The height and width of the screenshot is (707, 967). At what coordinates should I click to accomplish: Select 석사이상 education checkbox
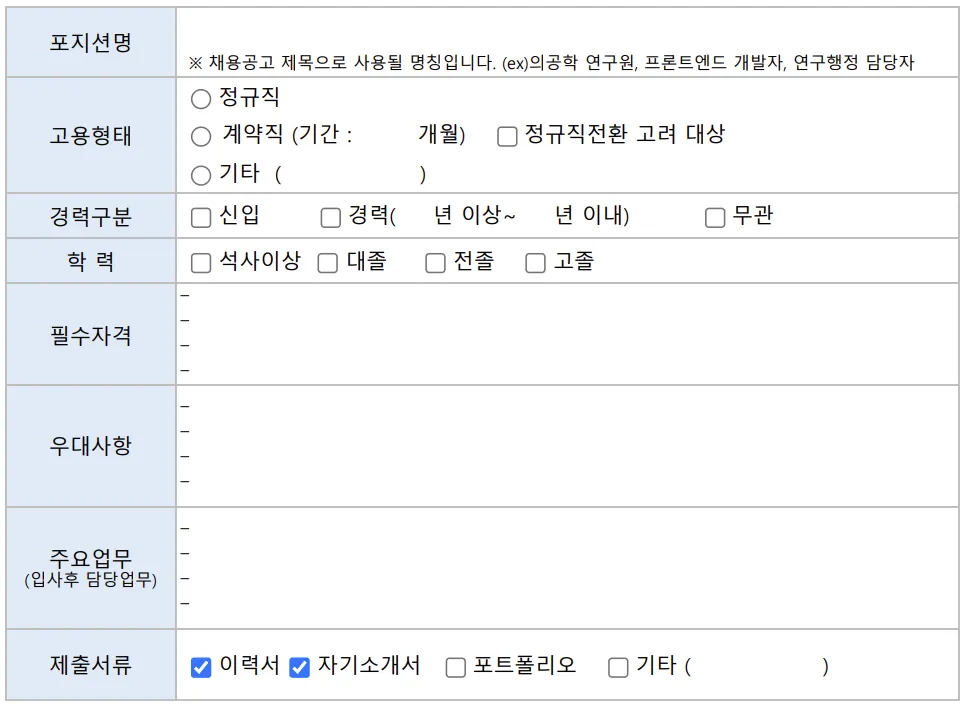201,263
